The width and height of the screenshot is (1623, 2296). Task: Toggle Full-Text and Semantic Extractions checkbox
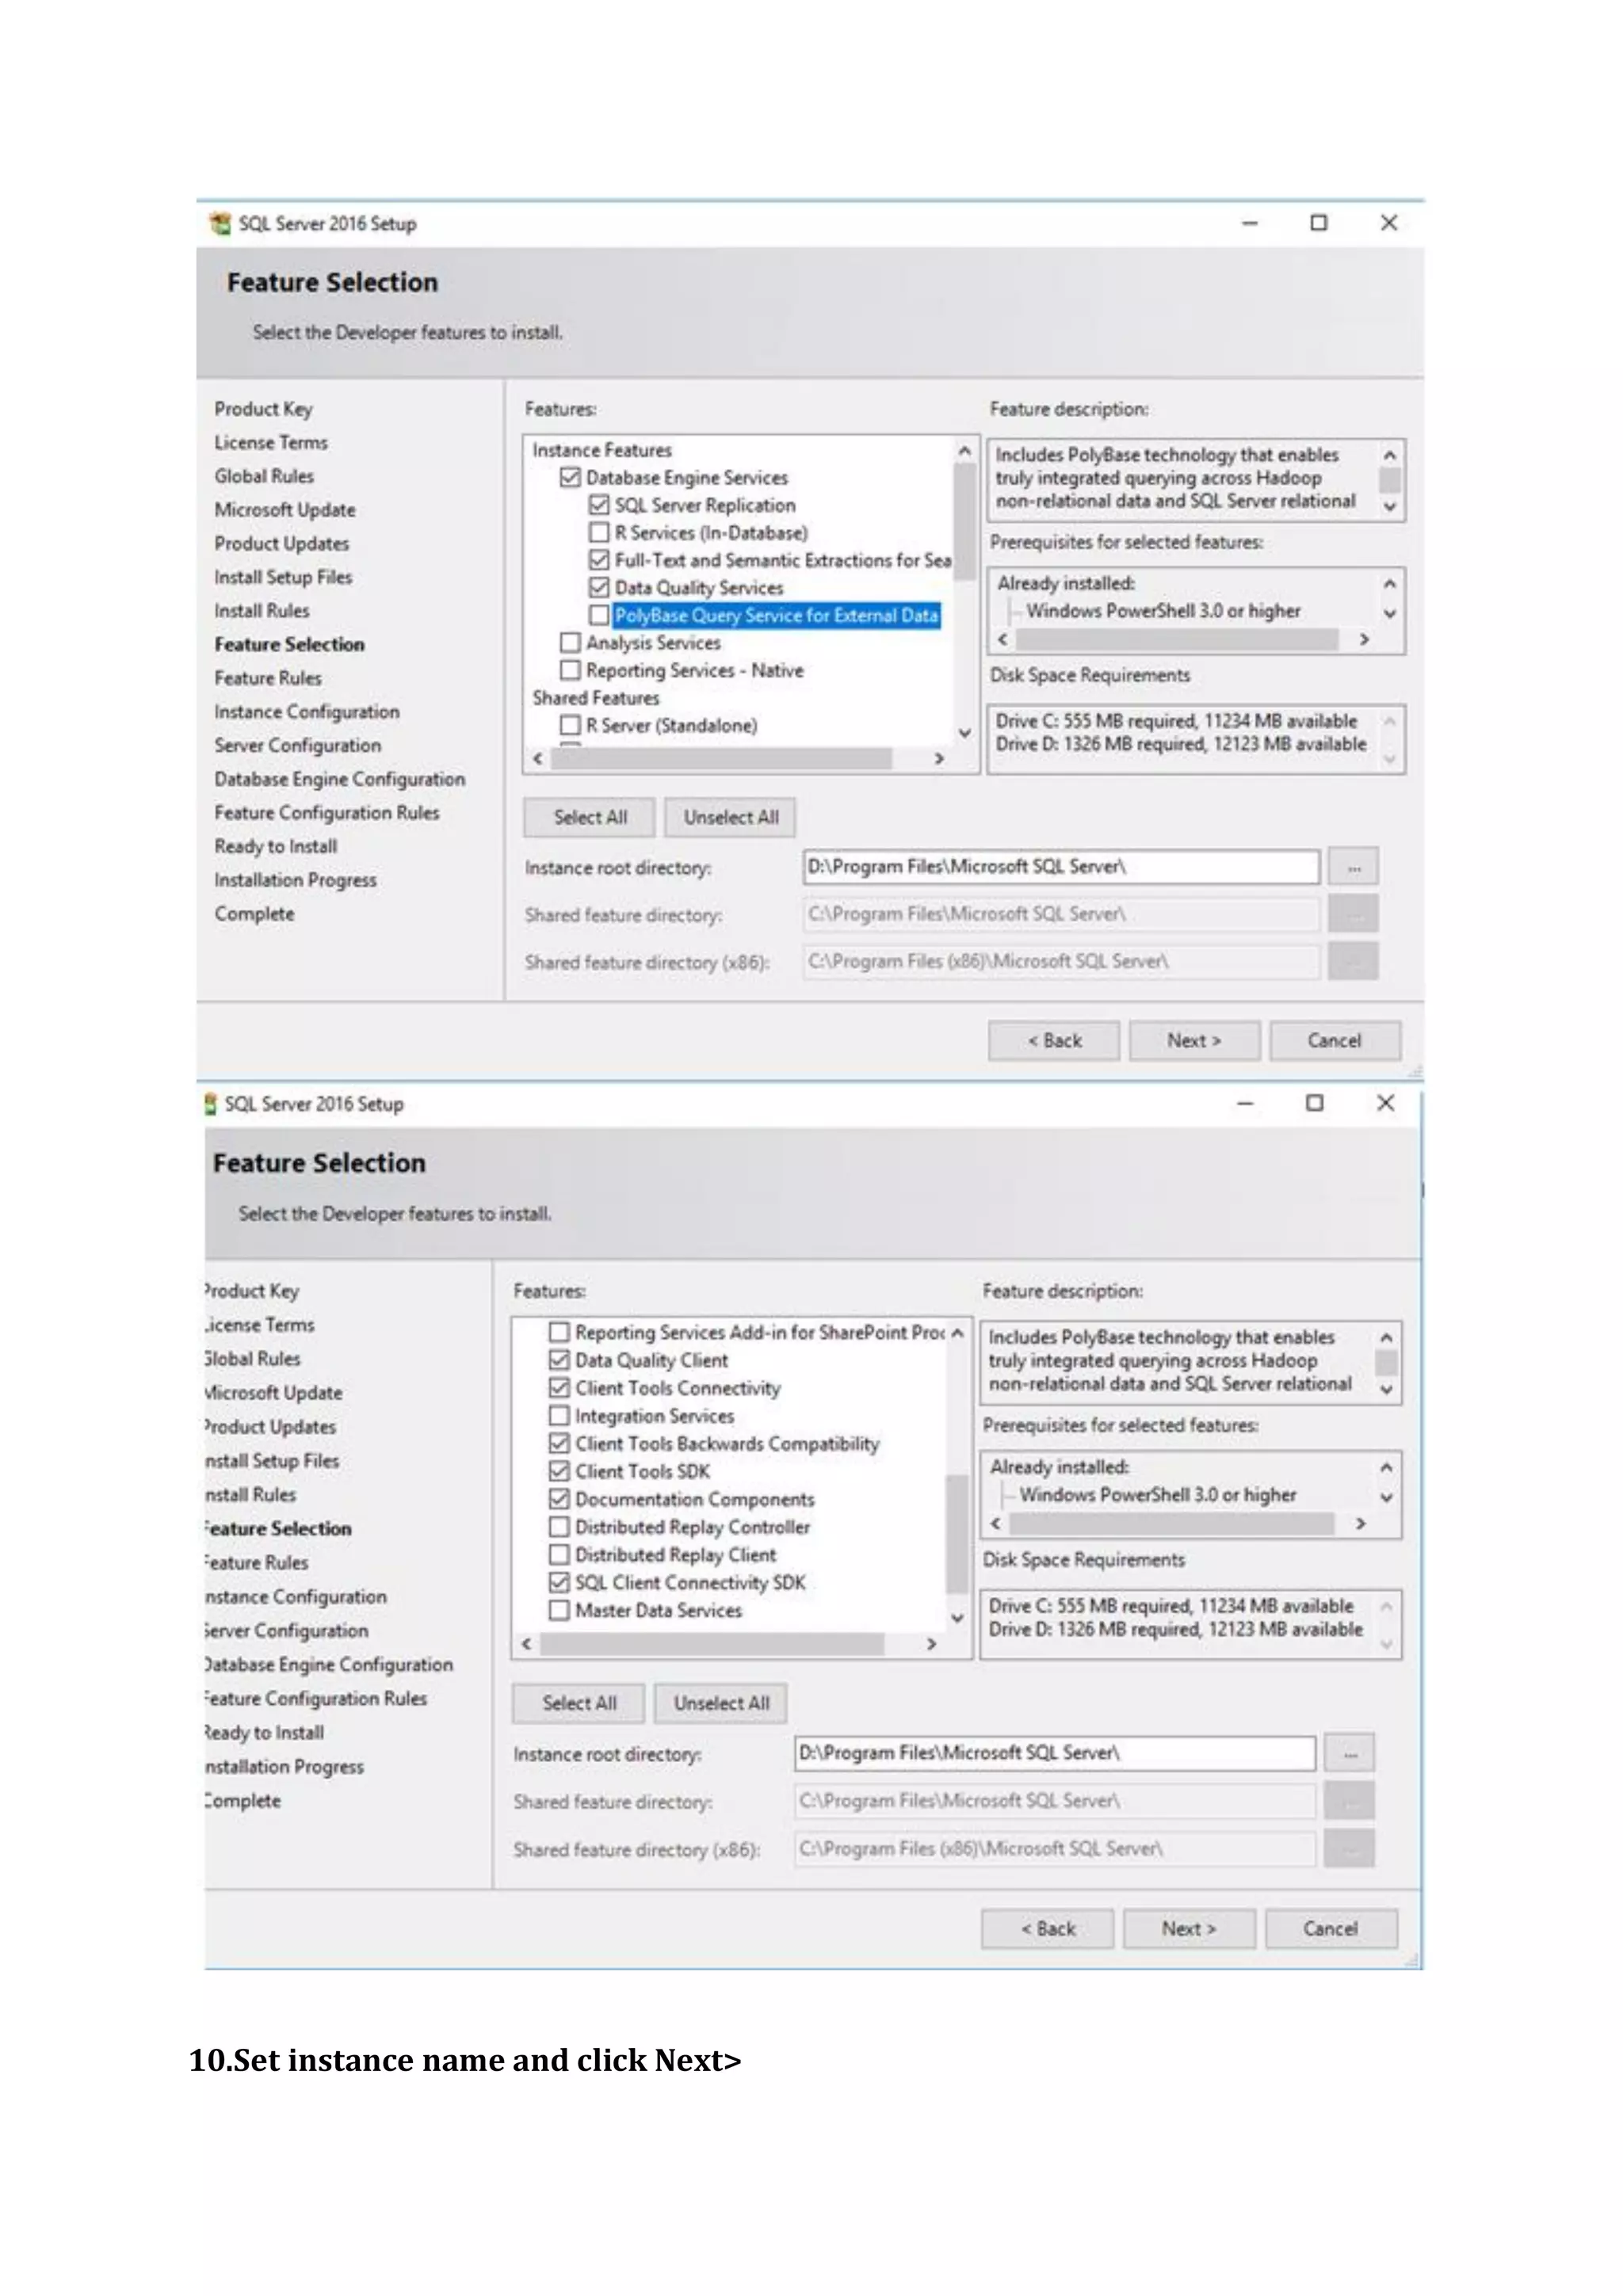(x=599, y=560)
